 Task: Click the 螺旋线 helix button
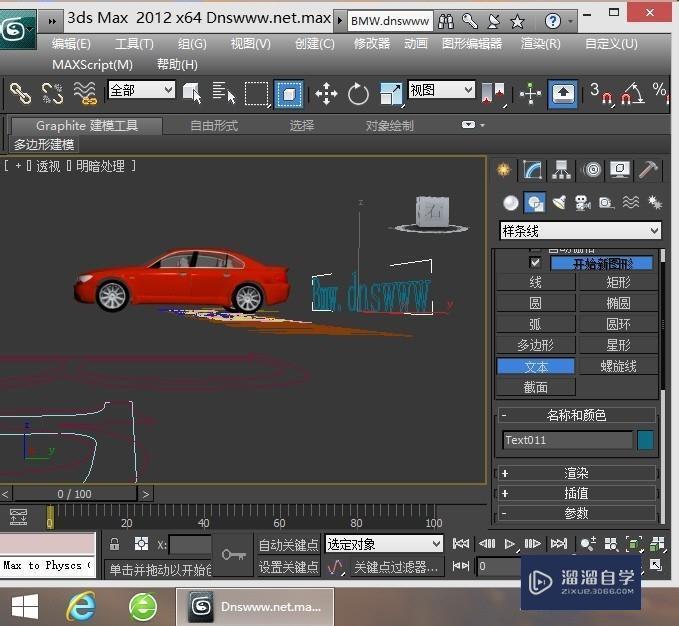pyautogui.click(x=618, y=366)
